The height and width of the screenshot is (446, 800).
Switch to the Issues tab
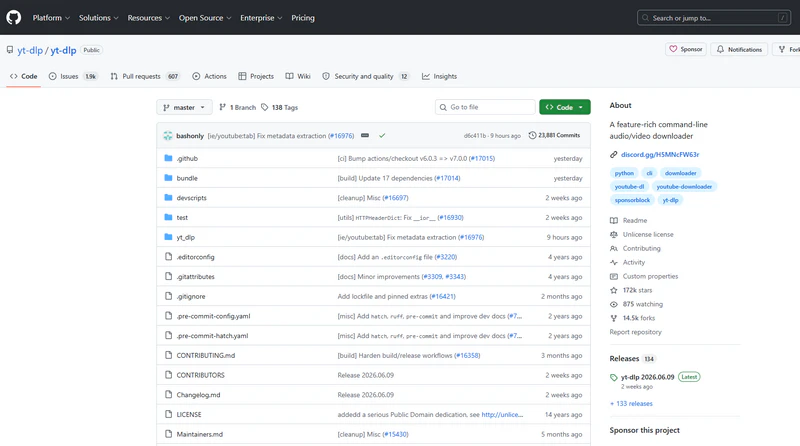coord(73,76)
